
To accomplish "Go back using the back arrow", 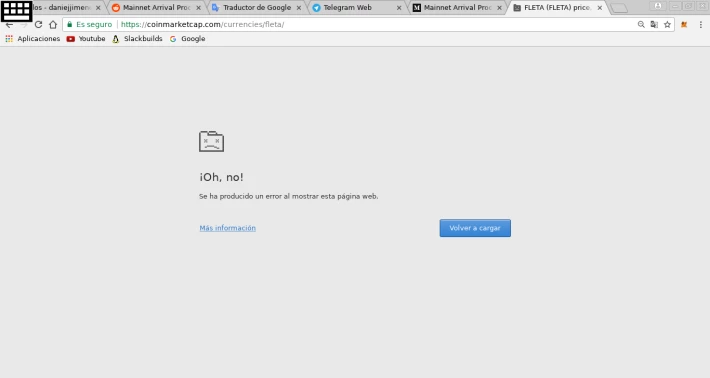I will 9,24.
